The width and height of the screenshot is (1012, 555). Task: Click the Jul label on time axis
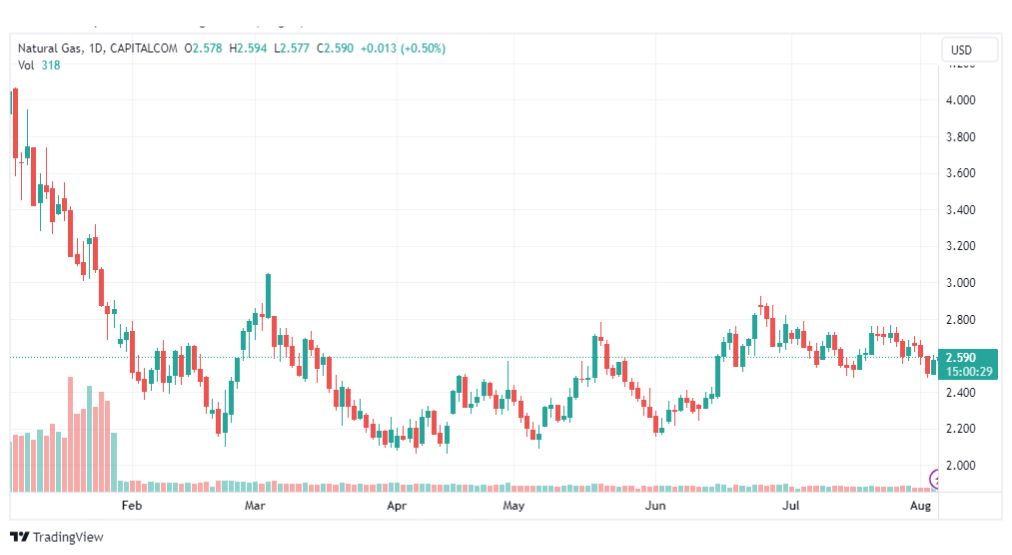(791, 505)
